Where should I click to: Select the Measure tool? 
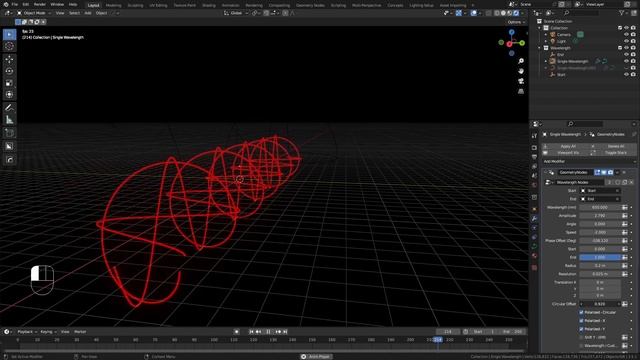coord(9,120)
